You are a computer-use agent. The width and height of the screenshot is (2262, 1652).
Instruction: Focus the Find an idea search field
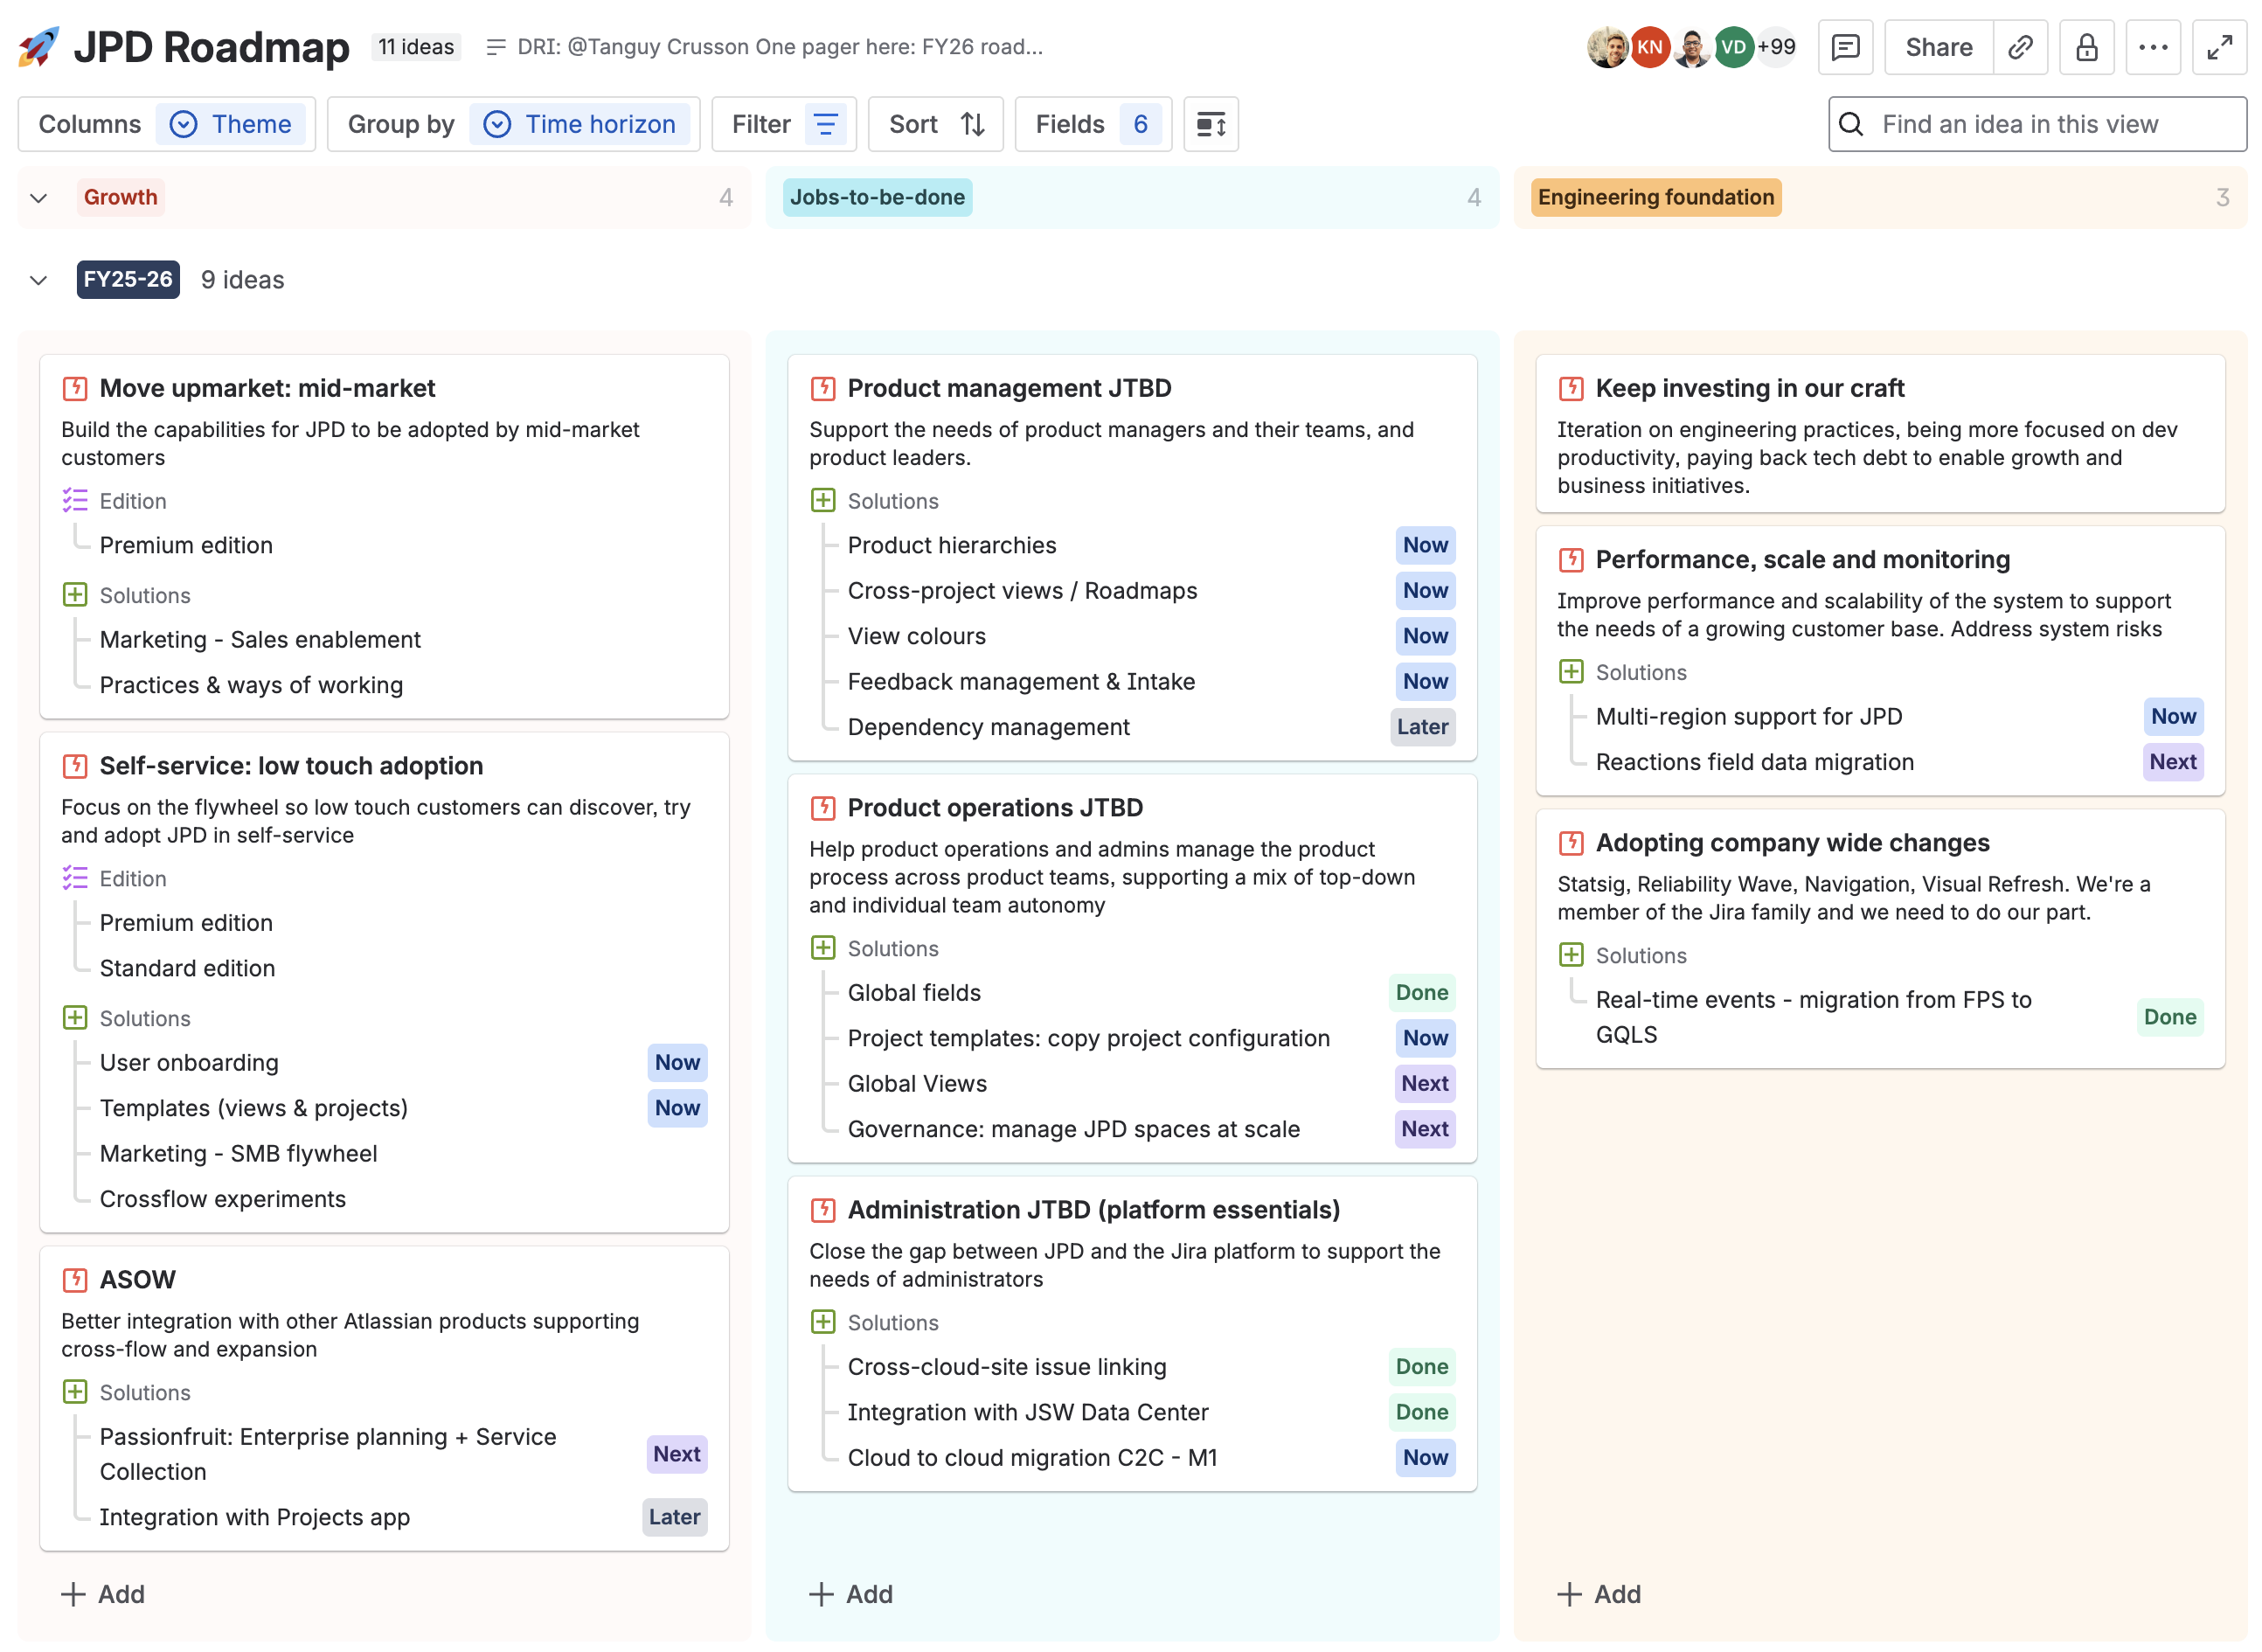click(x=2037, y=124)
